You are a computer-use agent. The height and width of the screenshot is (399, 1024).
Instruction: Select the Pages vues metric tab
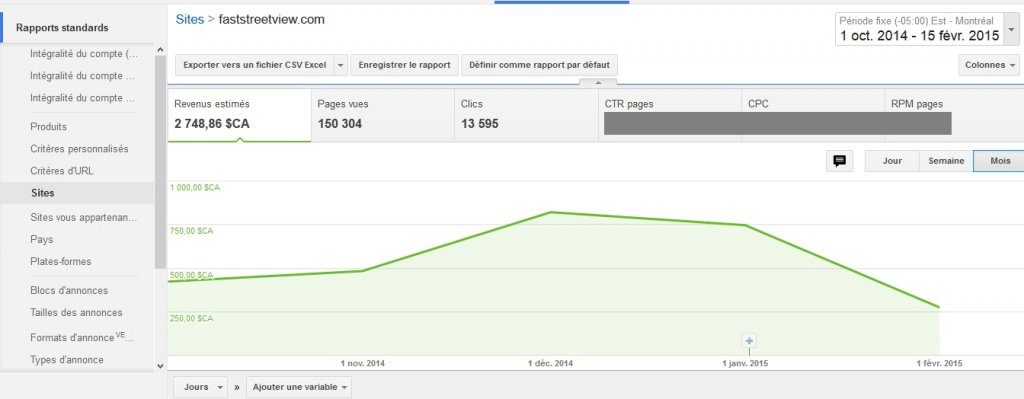pyautogui.click(x=383, y=115)
